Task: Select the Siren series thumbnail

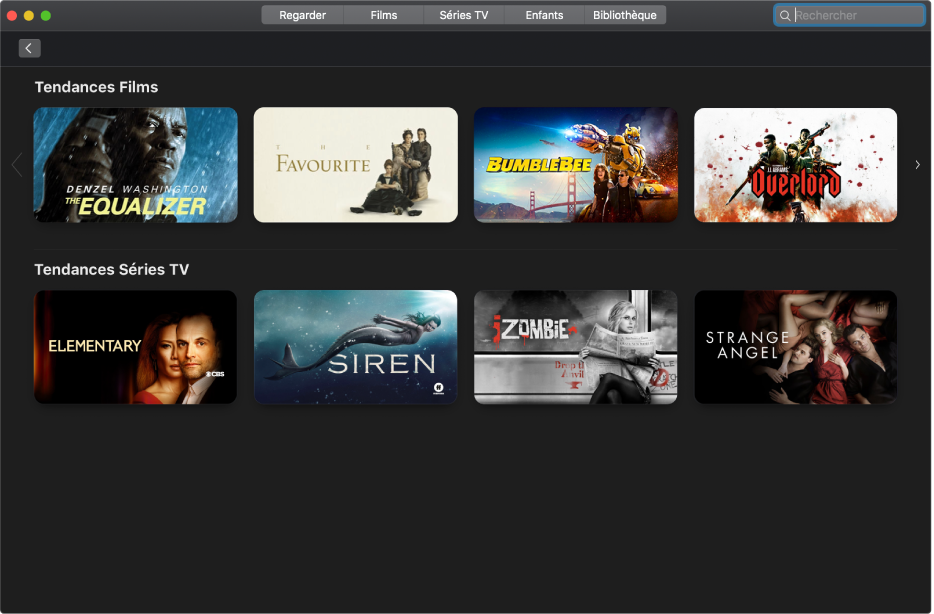Action: point(356,347)
